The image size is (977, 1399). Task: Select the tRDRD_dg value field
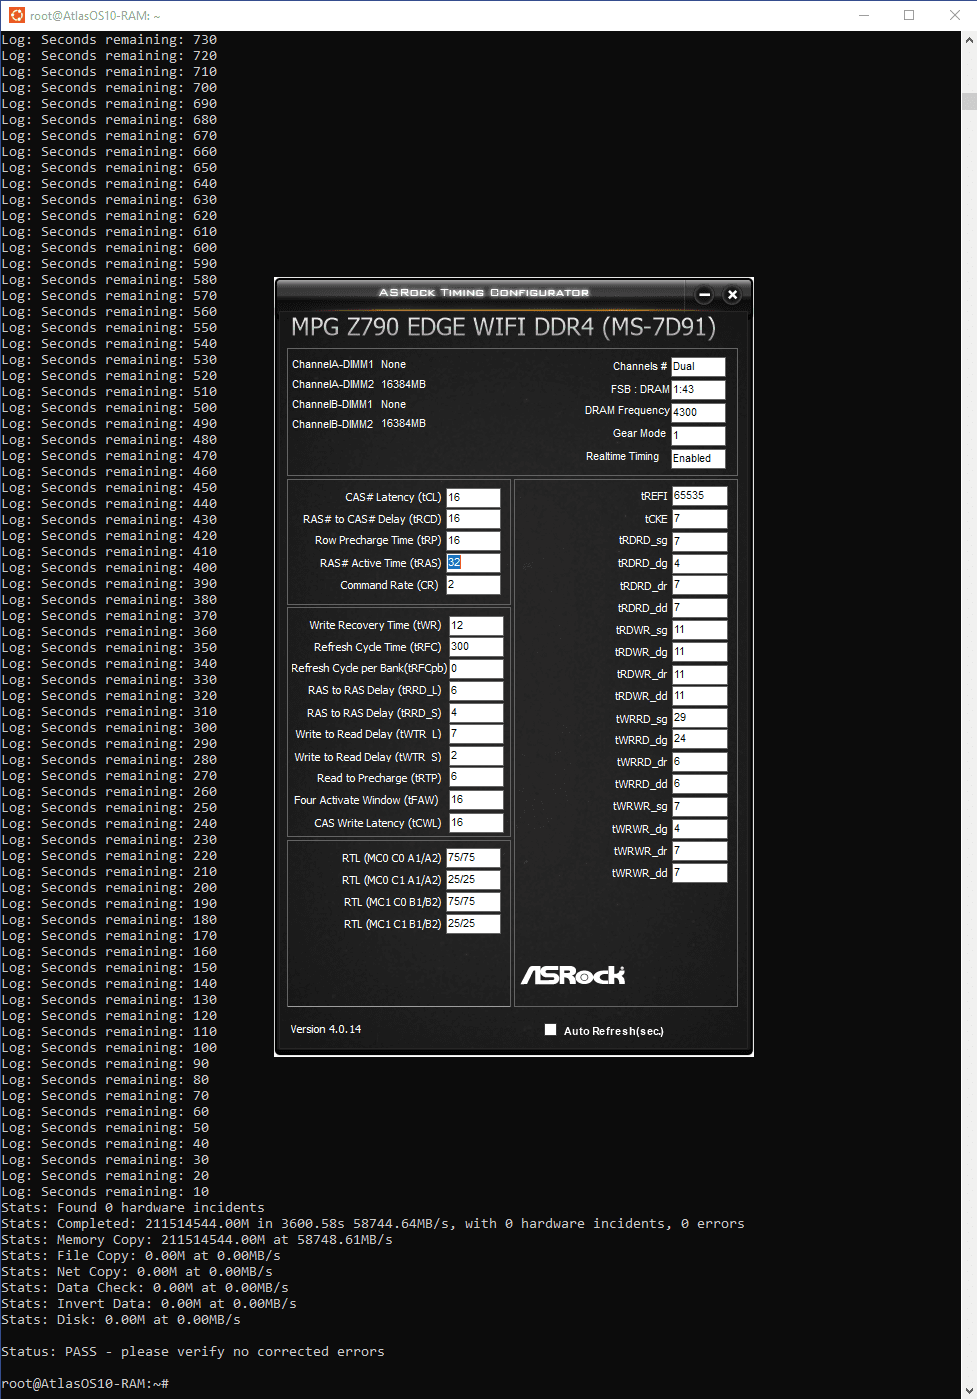tap(699, 564)
